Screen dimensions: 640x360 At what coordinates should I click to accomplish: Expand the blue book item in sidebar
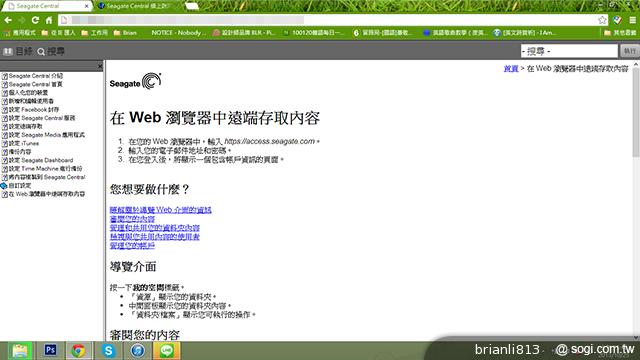[x=4, y=186]
